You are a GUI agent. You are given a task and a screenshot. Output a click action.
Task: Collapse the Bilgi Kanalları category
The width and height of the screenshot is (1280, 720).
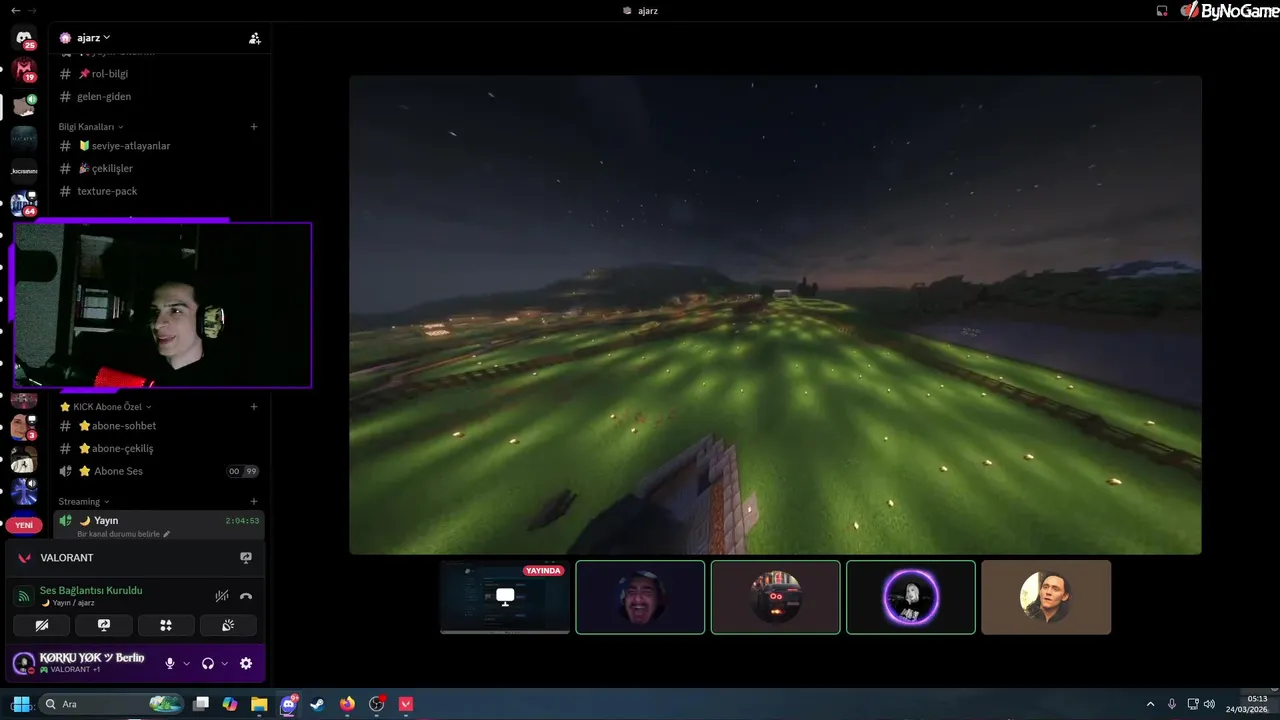(x=91, y=127)
